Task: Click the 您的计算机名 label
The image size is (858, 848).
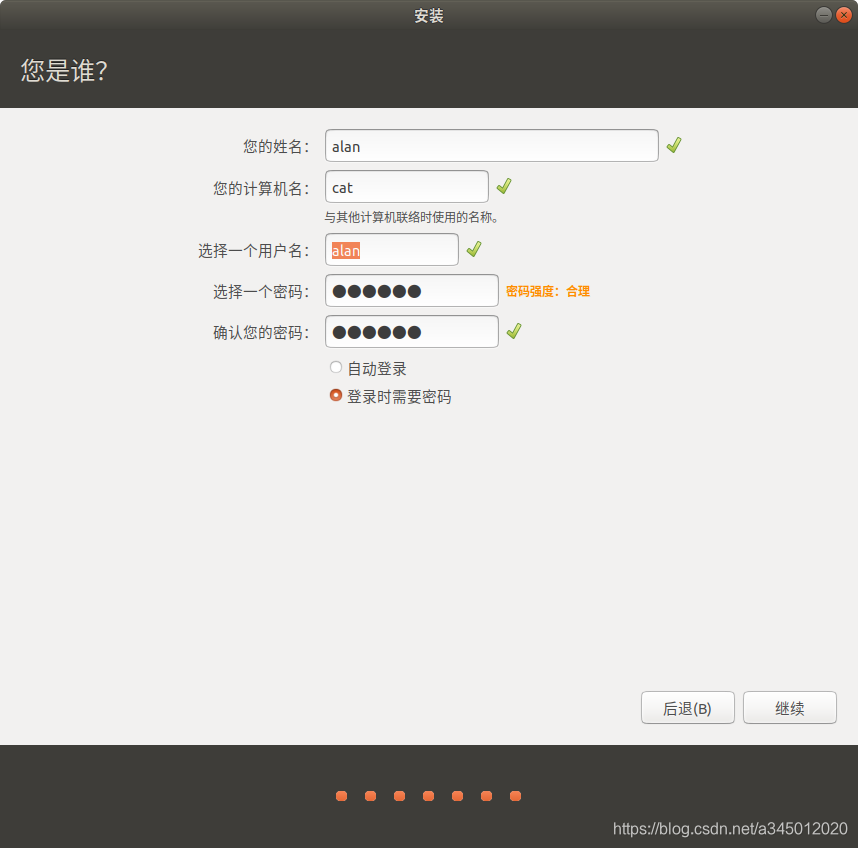Action: [x=262, y=188]
